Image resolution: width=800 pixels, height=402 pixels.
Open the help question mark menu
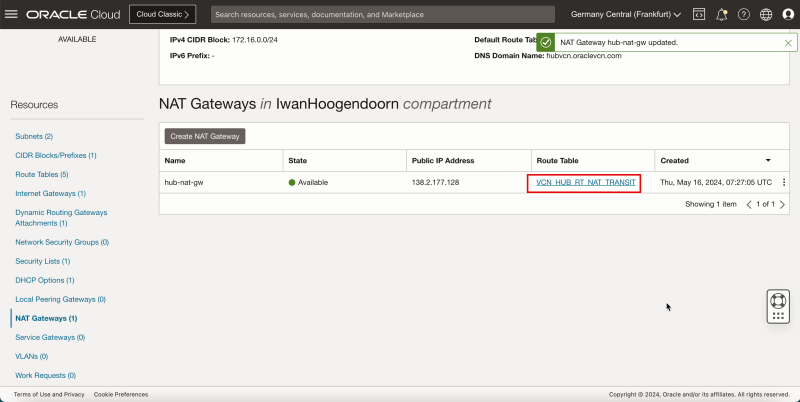tap(744, 15)
